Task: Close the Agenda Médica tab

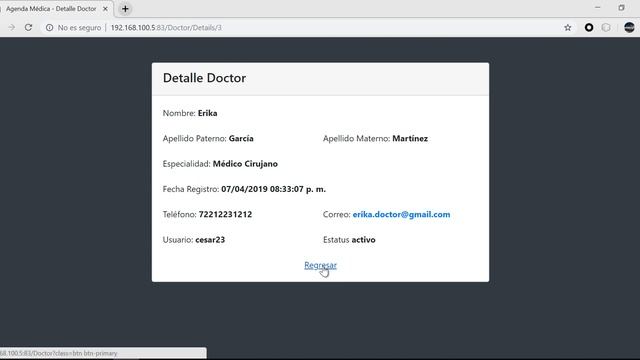Action: pos(105,9)
